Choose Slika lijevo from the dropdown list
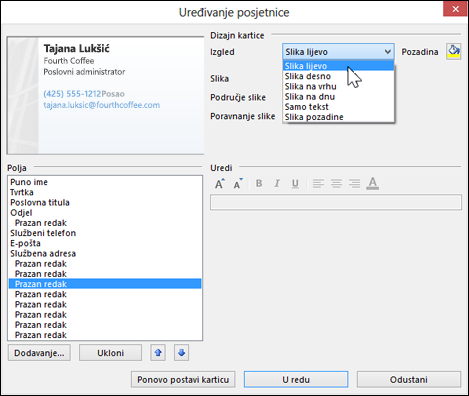Viewport: 469px width, 396px height. (338, 66)
